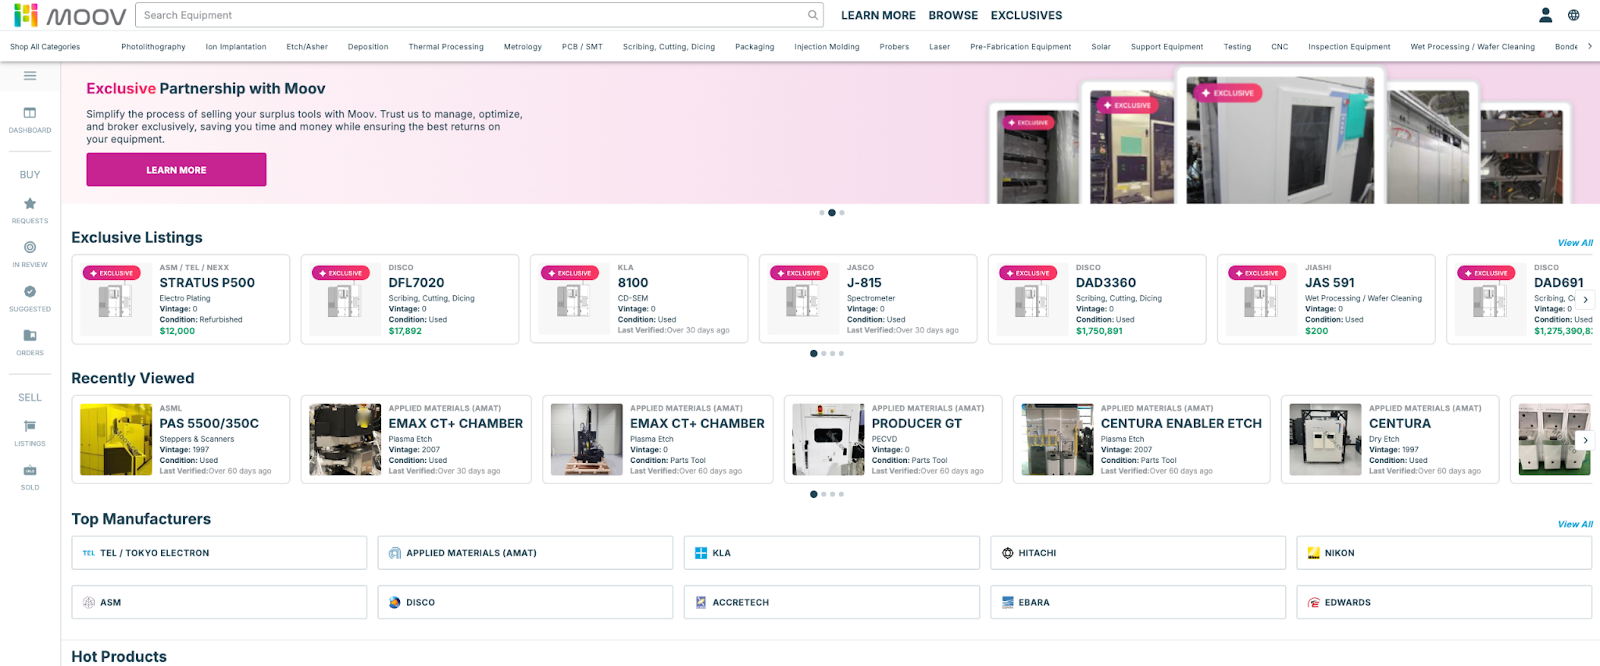
Task: Toggle the sidebar hamburger menu
Action: pyautogui.click(x=30, y=76)
